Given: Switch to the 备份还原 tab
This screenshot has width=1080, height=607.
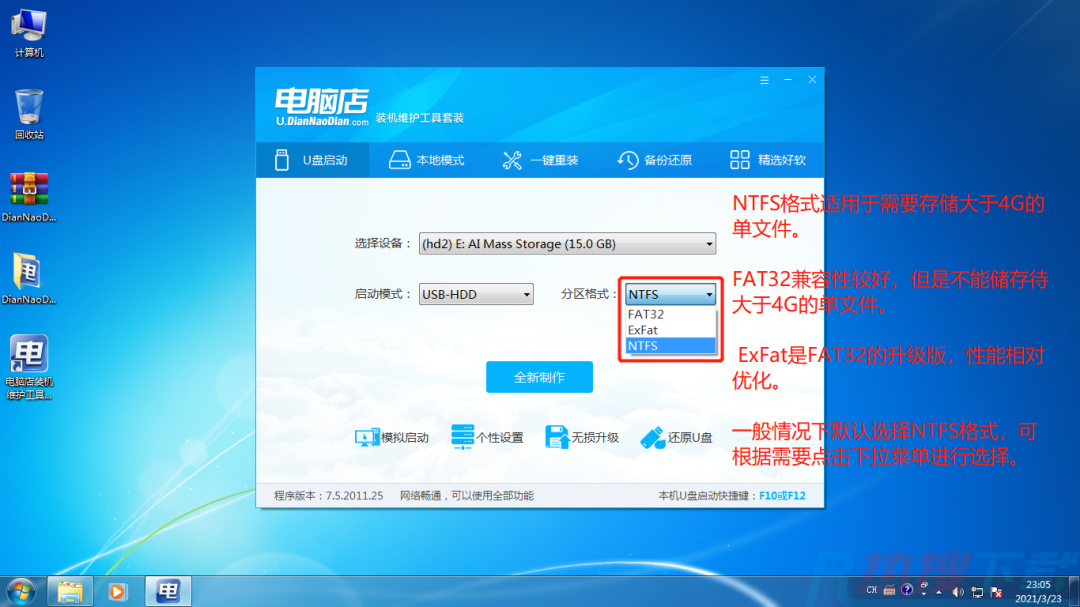Looking at the screenshot, I should [654, 160].
